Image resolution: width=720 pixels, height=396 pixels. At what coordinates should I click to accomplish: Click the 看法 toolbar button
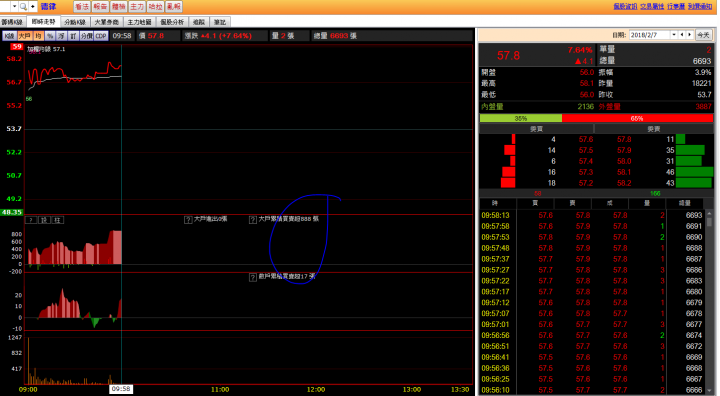click(x=82, y=6)
